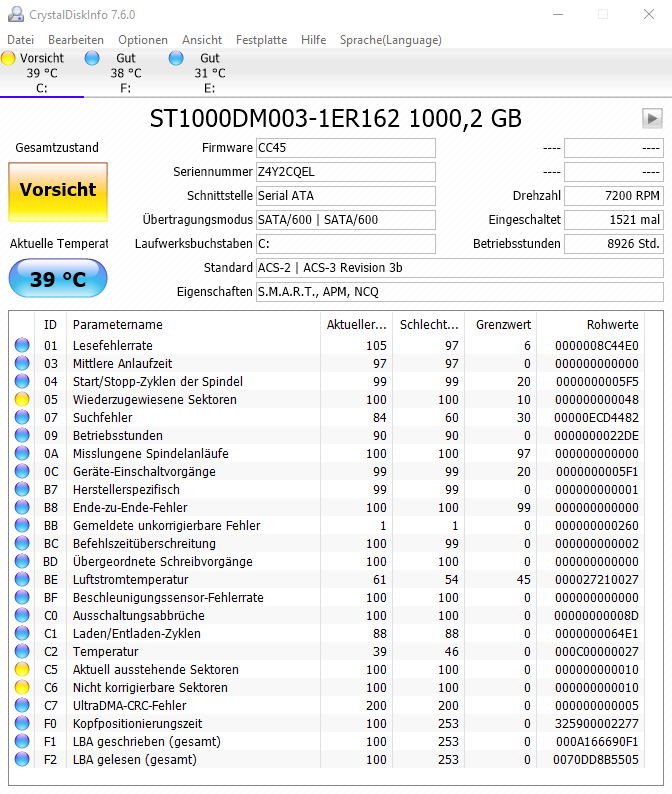Screen dimensions: 672x794
Task: Click the Drehzahl field 7200 RPM
Action: [614, 196]
